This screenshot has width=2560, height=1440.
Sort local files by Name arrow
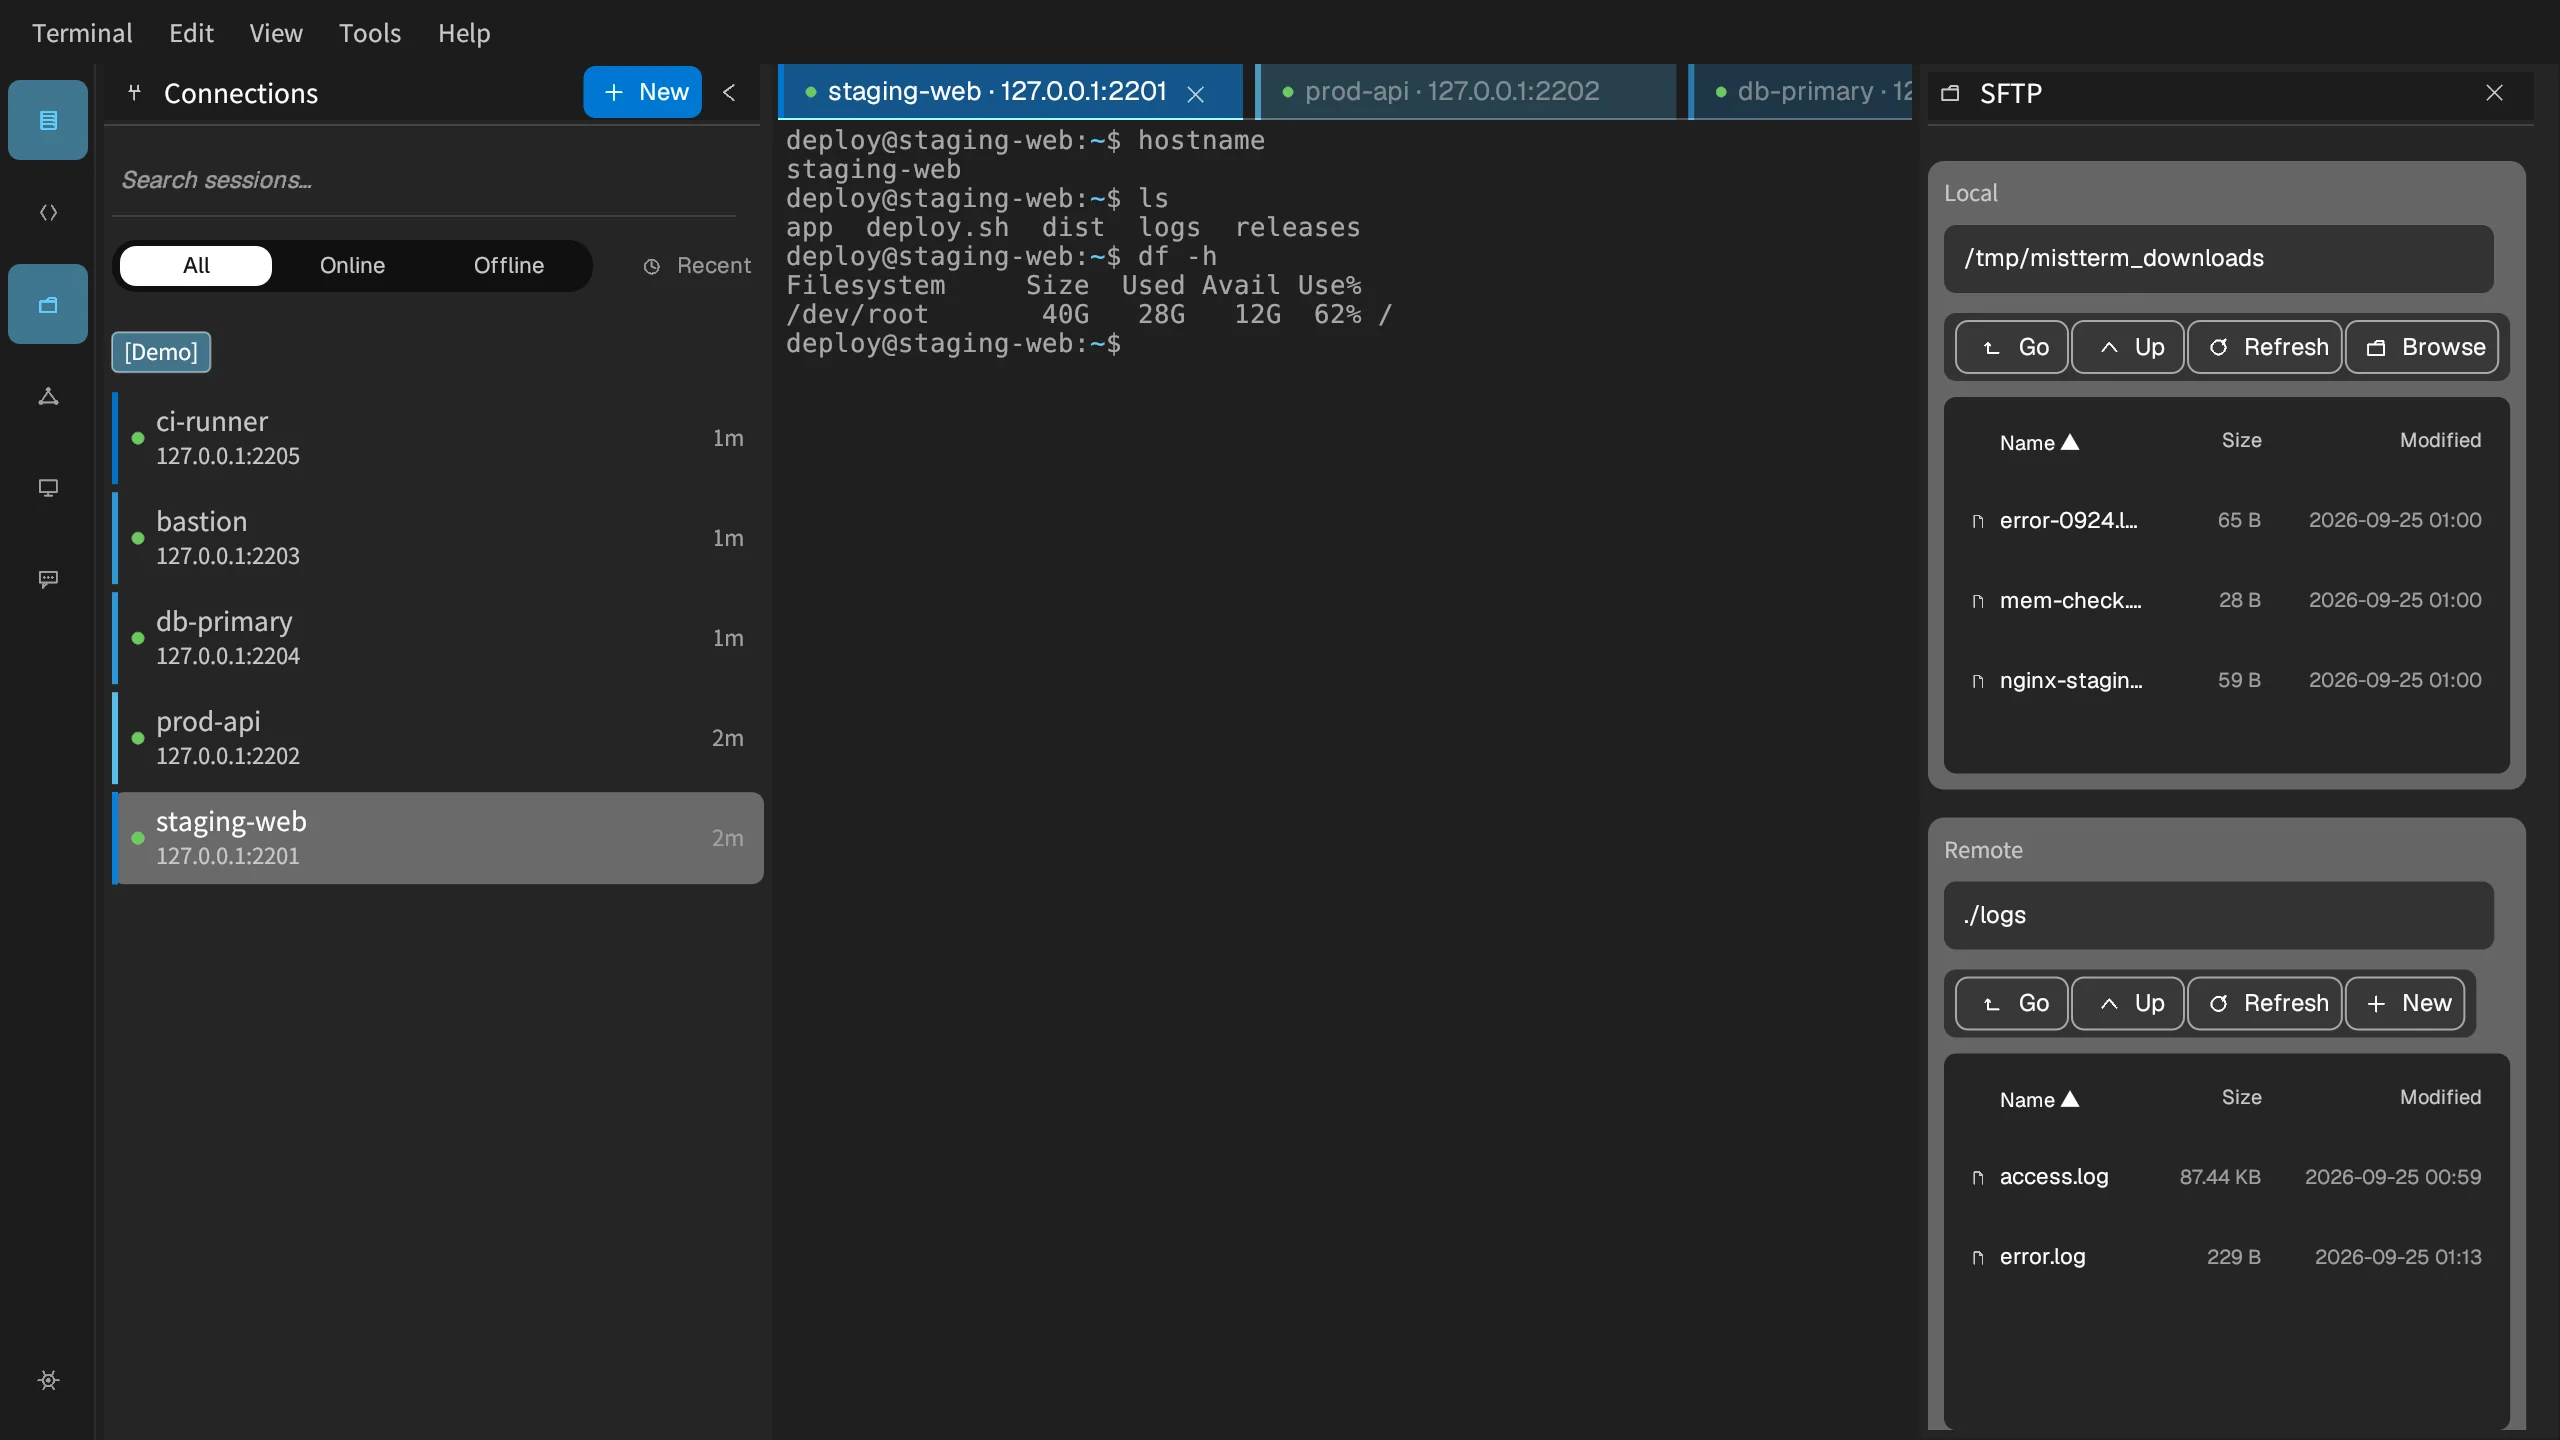point(2070,442)
